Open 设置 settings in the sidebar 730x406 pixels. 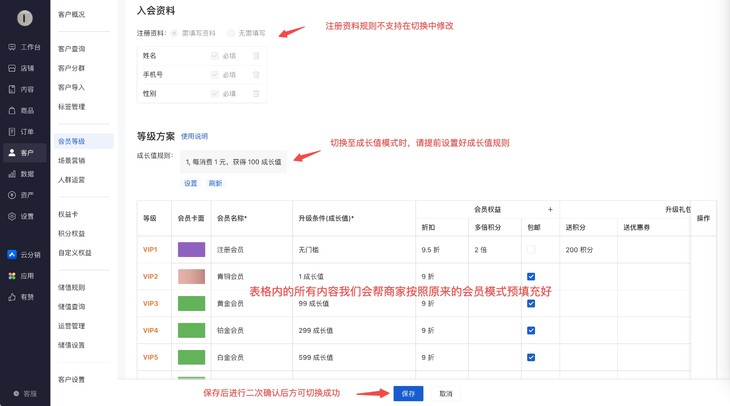pos(24,216)
